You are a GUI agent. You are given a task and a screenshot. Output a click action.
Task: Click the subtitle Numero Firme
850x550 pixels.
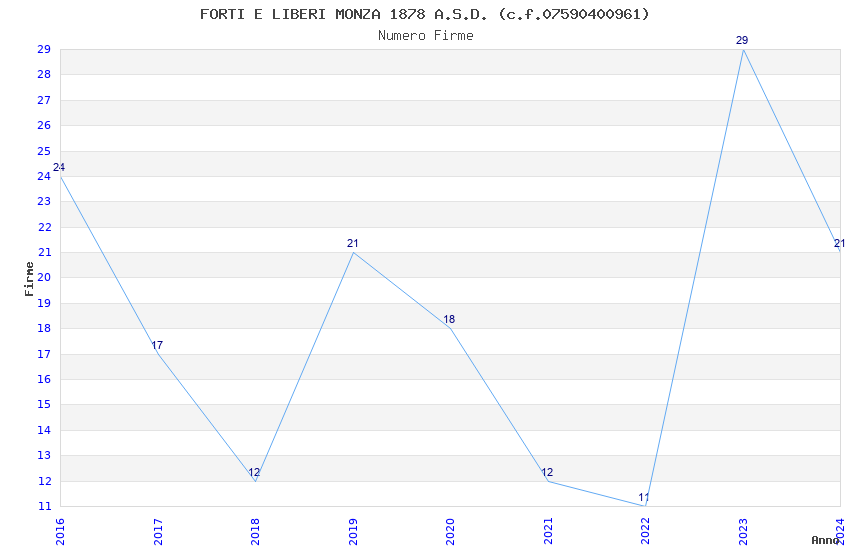pos(426,36)
